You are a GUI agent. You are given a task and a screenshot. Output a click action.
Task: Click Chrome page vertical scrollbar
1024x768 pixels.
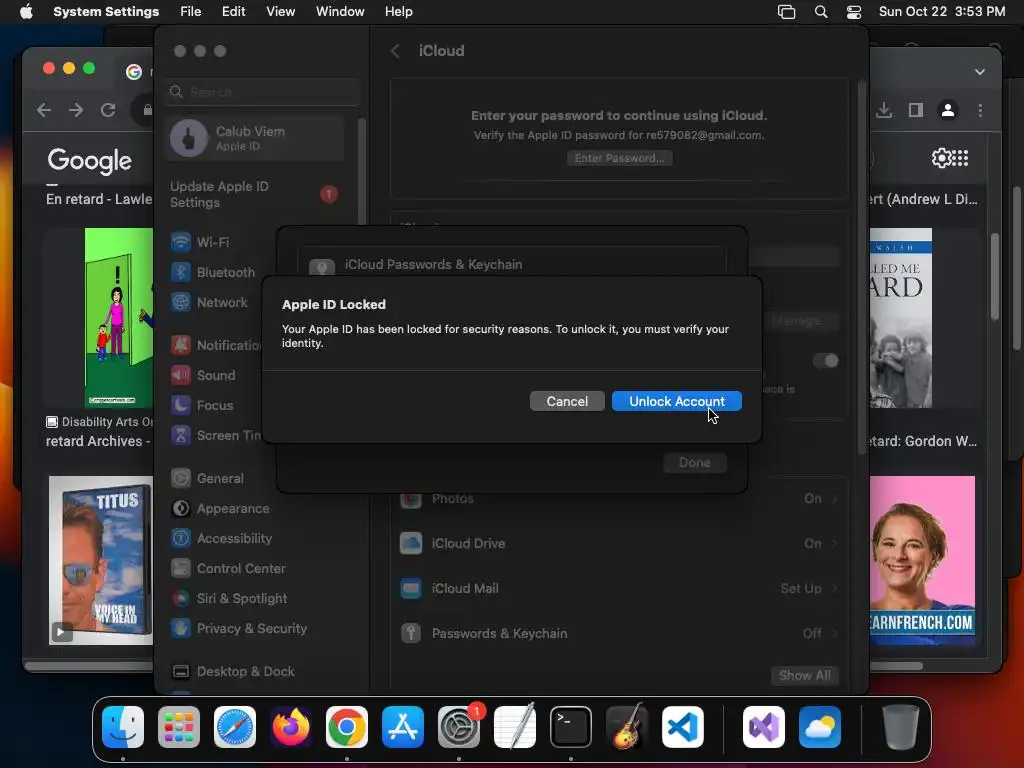995,277
